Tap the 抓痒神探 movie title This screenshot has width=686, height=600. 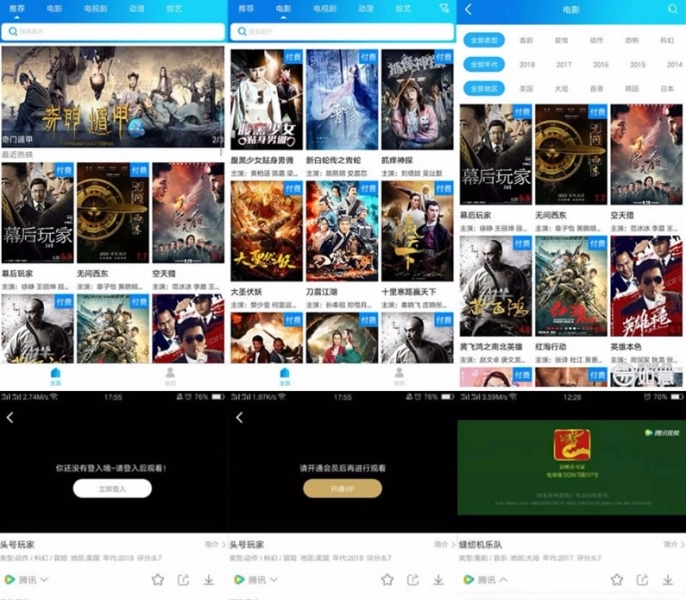tap(397, 160)
